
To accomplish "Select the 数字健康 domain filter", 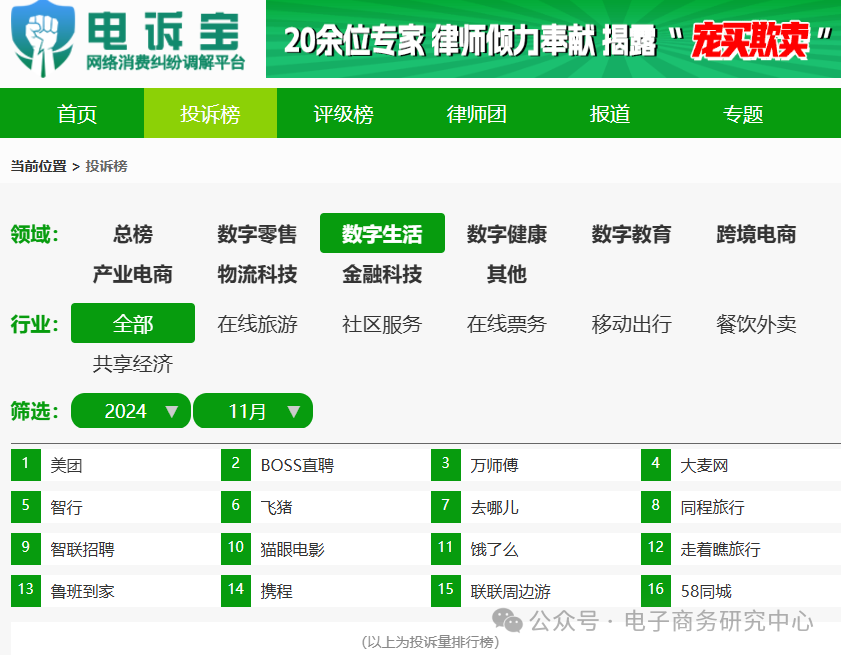I will click(507, 233).
